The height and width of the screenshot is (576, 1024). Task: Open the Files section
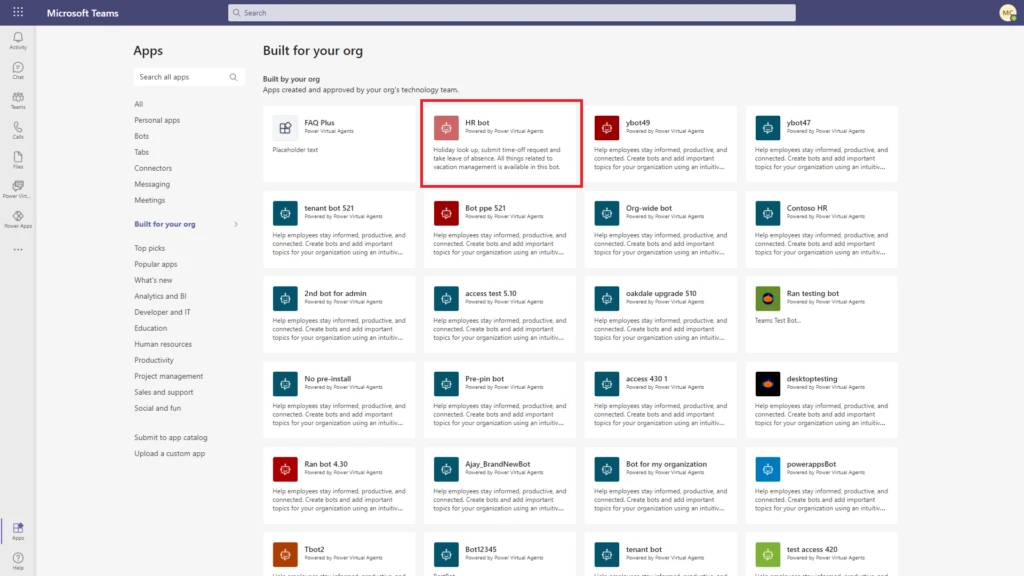tap(18, 158)
